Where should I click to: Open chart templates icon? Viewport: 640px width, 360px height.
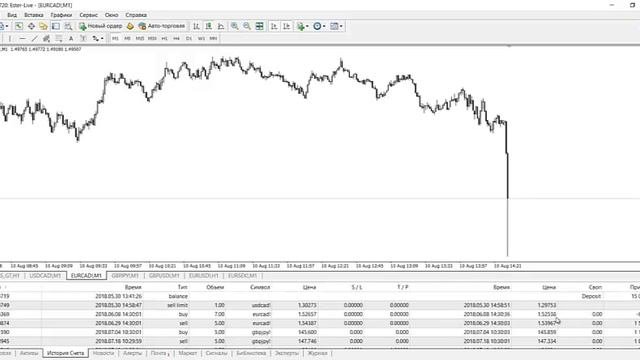(x=334, y=26)
